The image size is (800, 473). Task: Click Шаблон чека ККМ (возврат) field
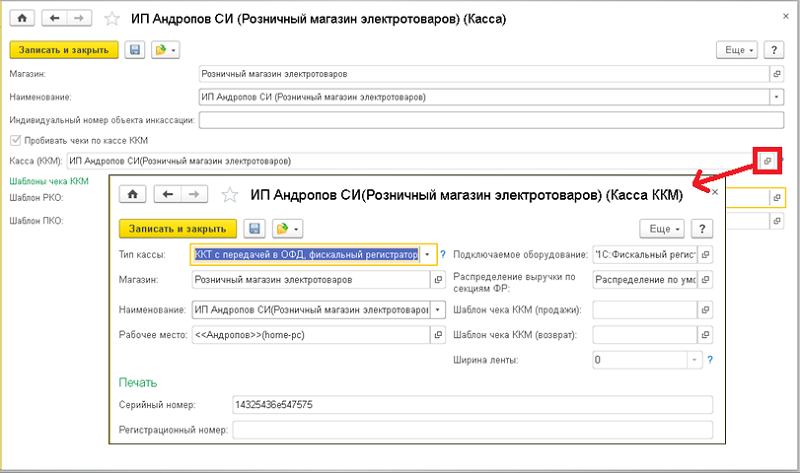645,335
